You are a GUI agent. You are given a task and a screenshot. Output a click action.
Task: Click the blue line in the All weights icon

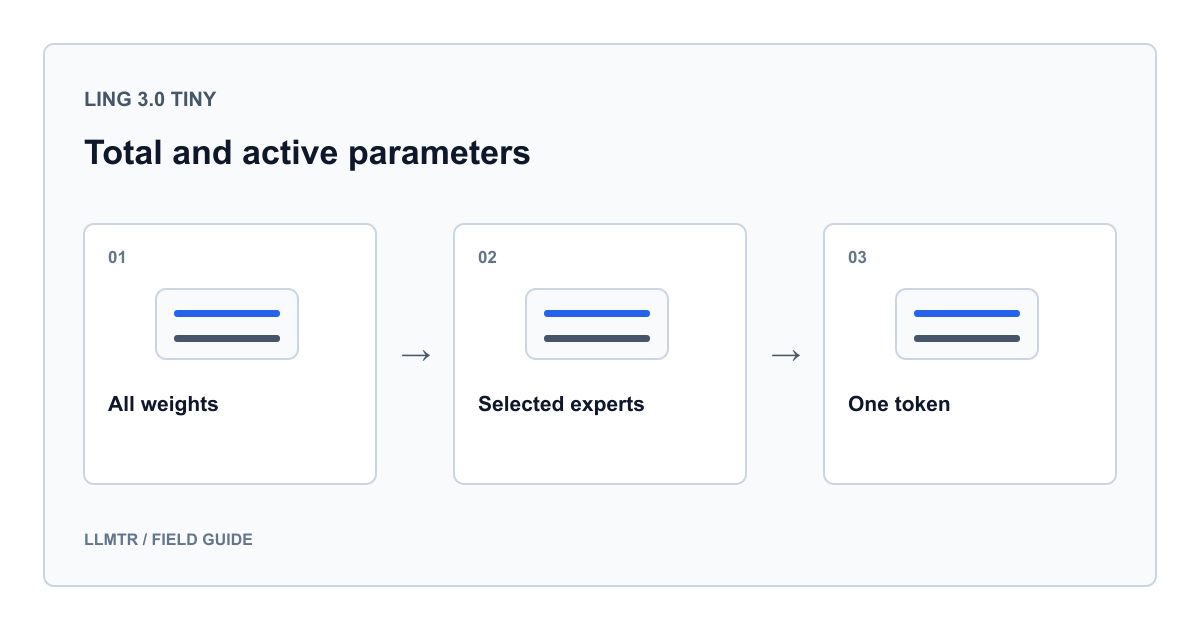pos(227,313)
